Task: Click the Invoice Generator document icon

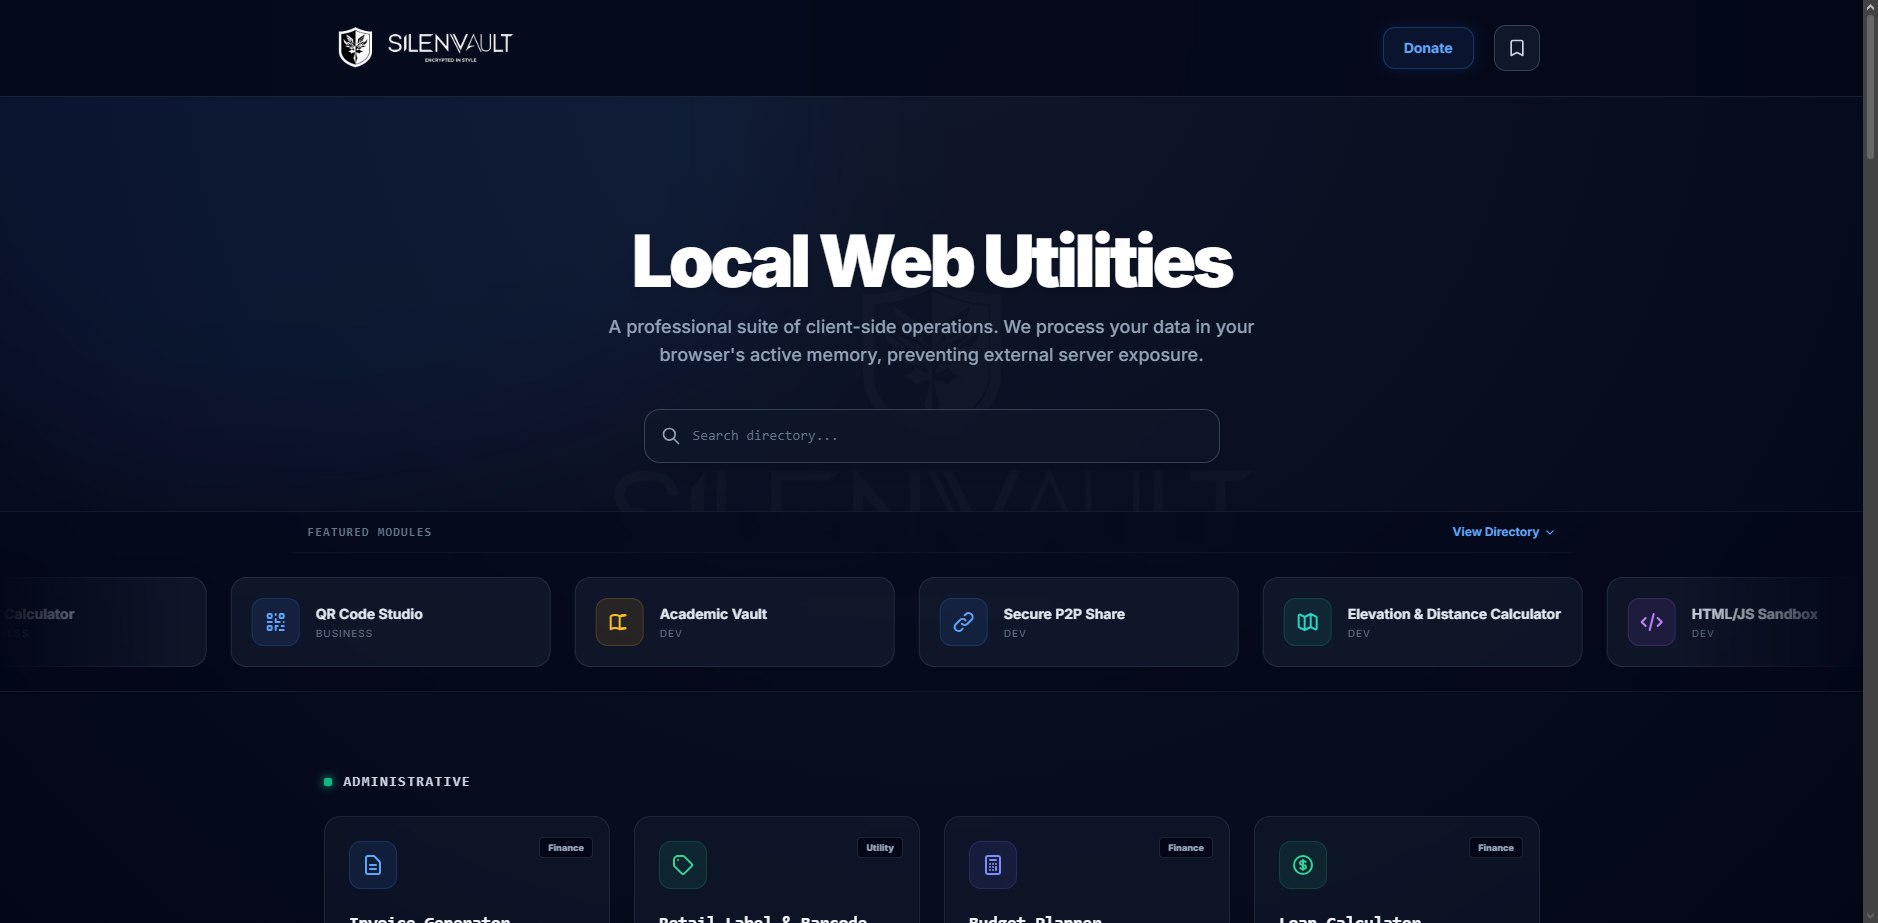Action: point(373,865)
